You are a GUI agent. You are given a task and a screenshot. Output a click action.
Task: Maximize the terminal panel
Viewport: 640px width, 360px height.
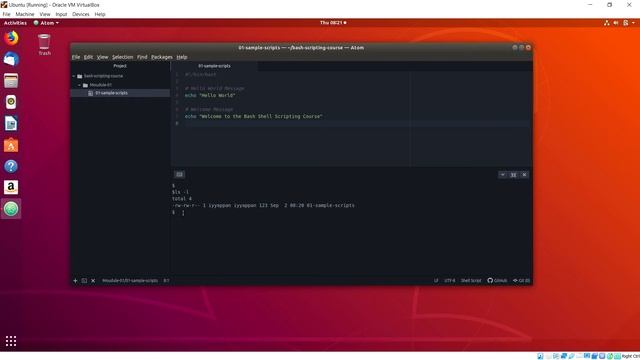coord(513,175)
